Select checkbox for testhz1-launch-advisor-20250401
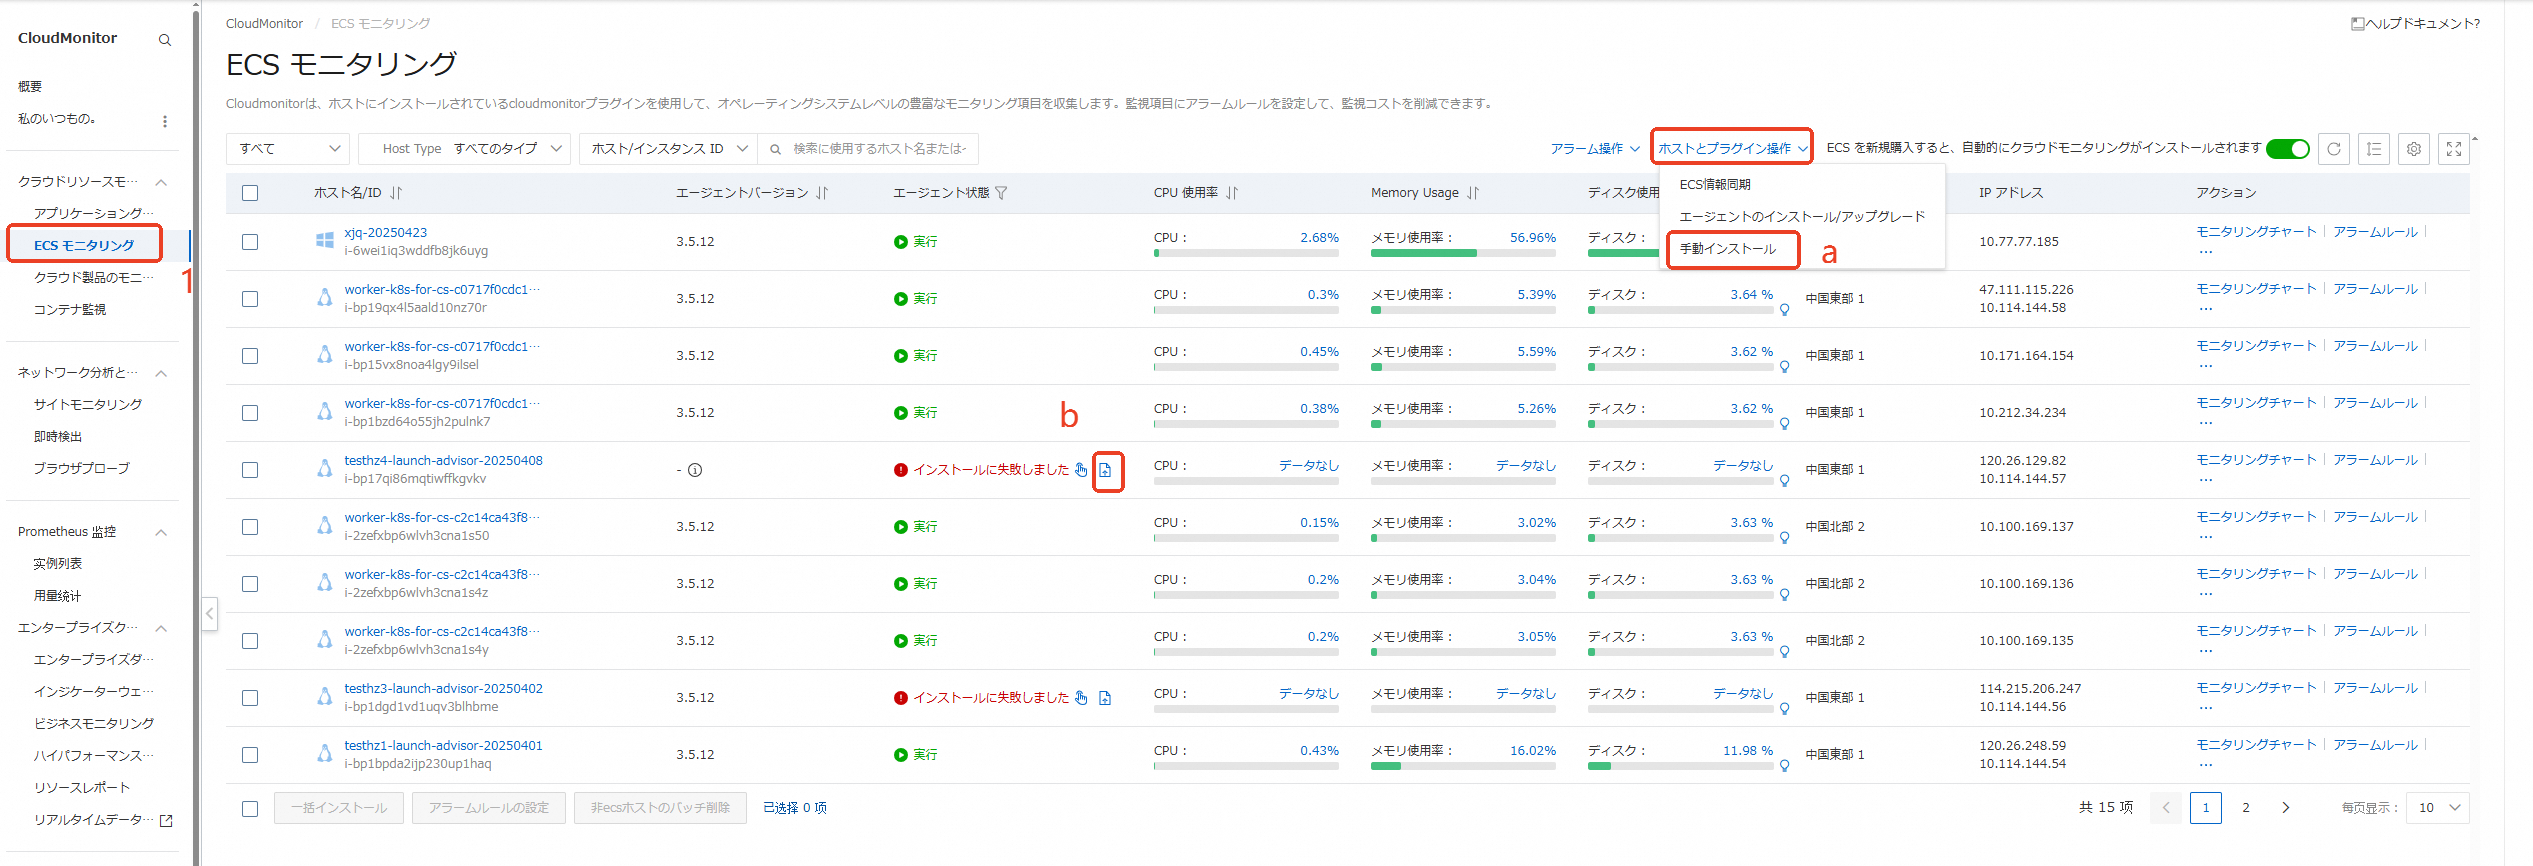 (x=250, y=755)
